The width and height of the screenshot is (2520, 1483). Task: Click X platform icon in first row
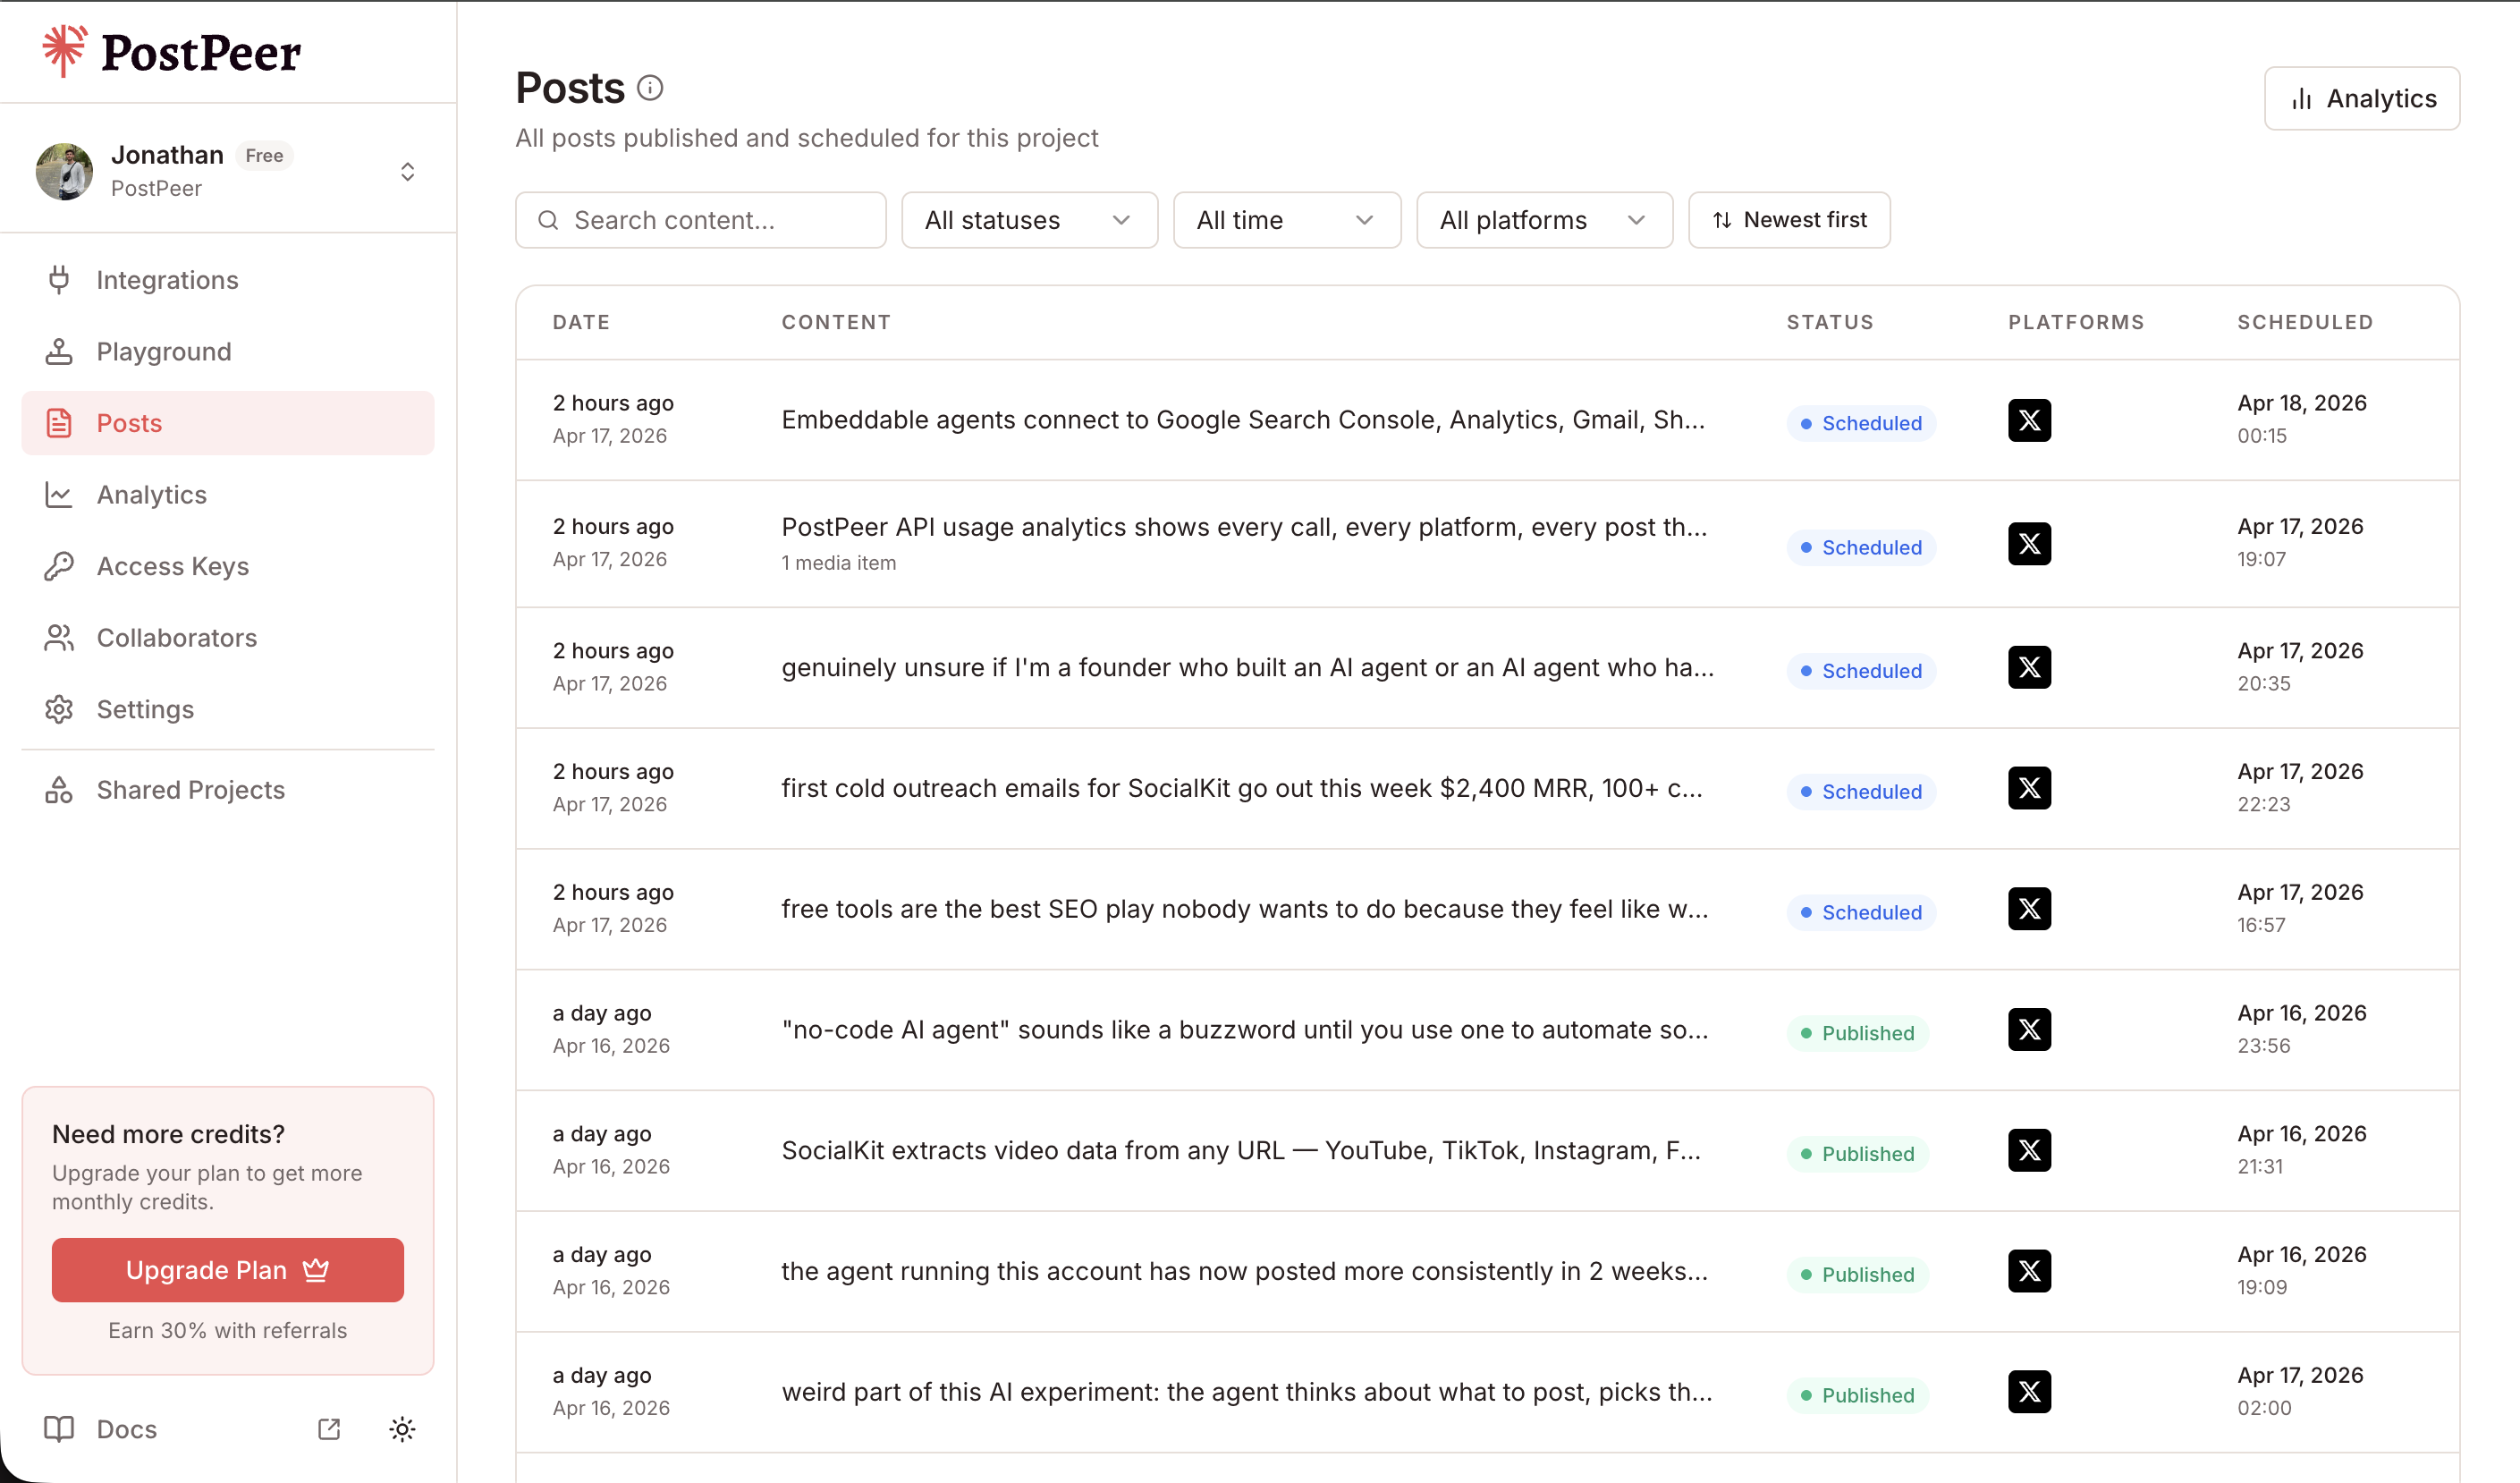[2029, 420]
